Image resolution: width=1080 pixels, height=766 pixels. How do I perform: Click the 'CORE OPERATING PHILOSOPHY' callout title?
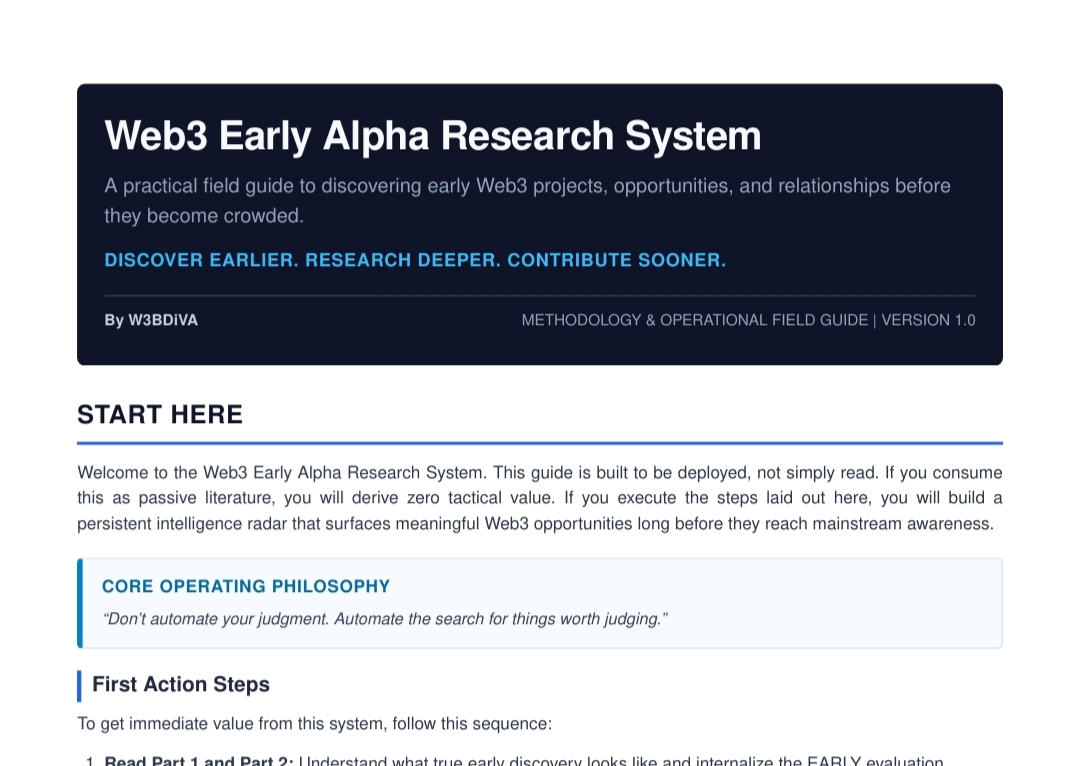coord(246,586)
